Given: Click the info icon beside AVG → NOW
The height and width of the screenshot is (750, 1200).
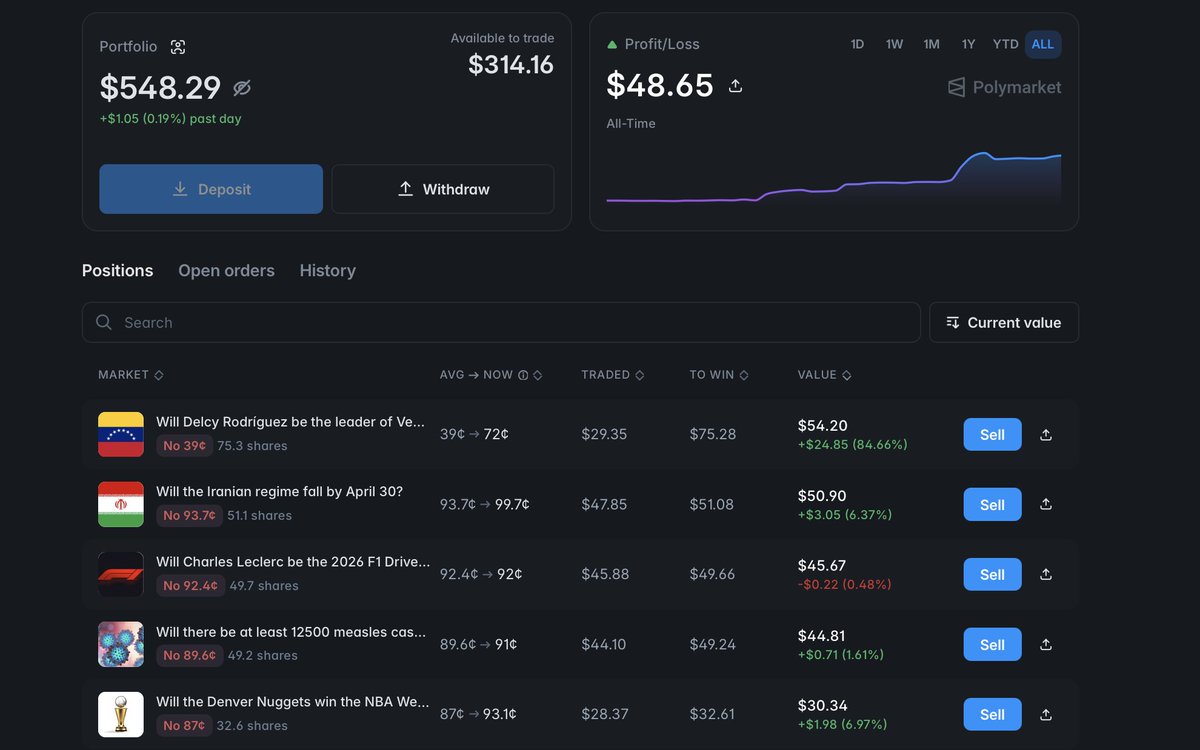Looking at the screenshot, I should pos(522,375).
